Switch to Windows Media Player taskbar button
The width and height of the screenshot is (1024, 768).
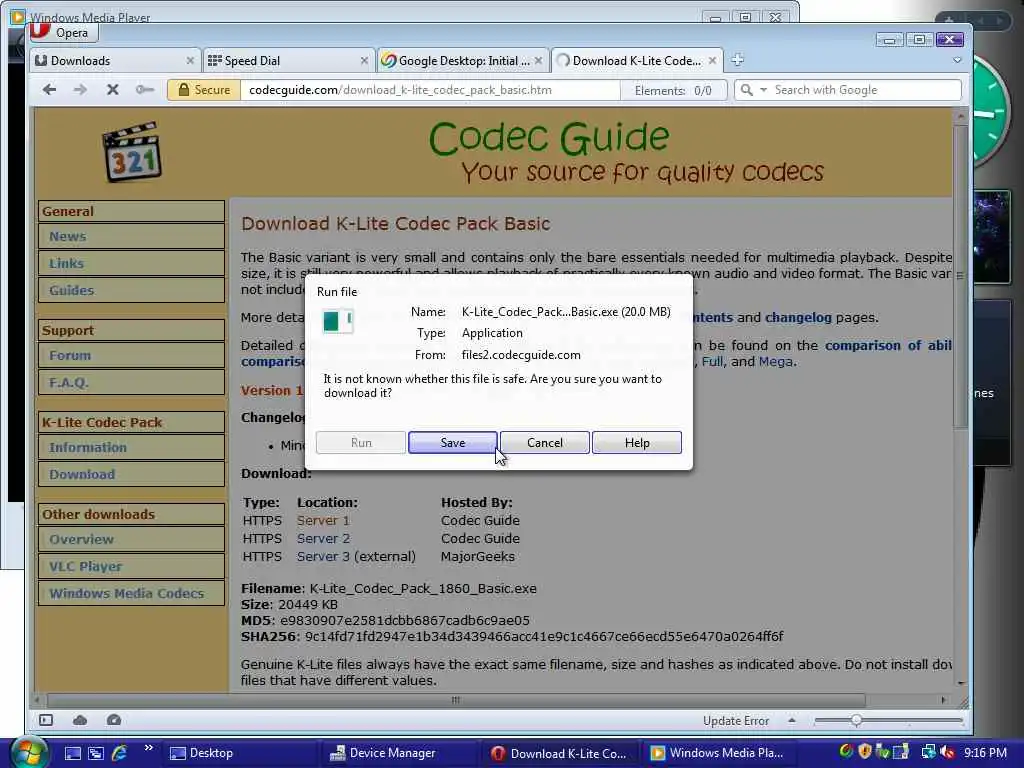point(721,753)
